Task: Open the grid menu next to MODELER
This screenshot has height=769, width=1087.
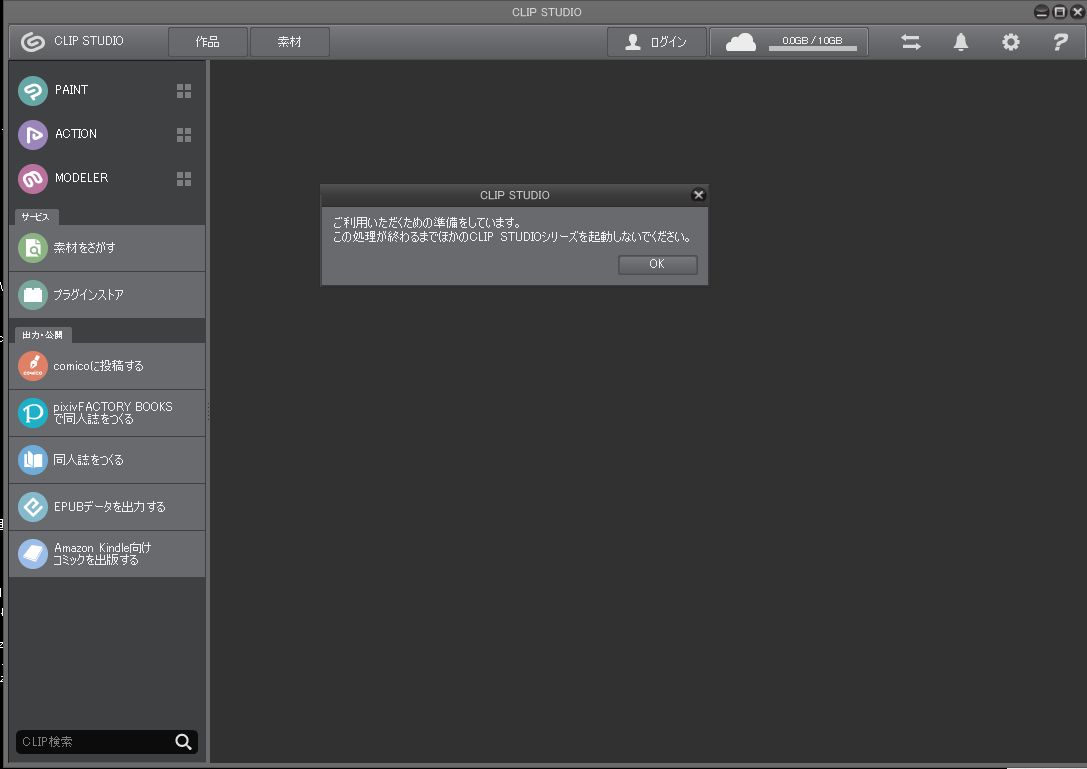Action: point(184,179)
